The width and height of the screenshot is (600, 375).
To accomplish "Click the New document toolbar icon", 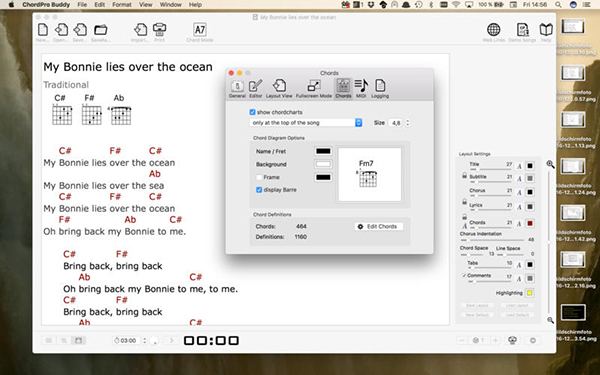I will pos(43,29).
